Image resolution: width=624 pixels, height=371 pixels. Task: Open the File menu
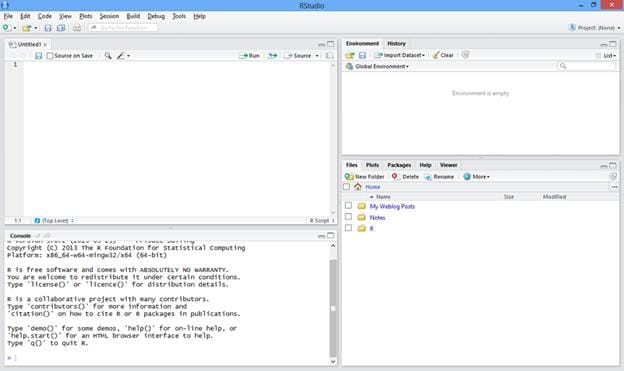(x=8, y=16)
